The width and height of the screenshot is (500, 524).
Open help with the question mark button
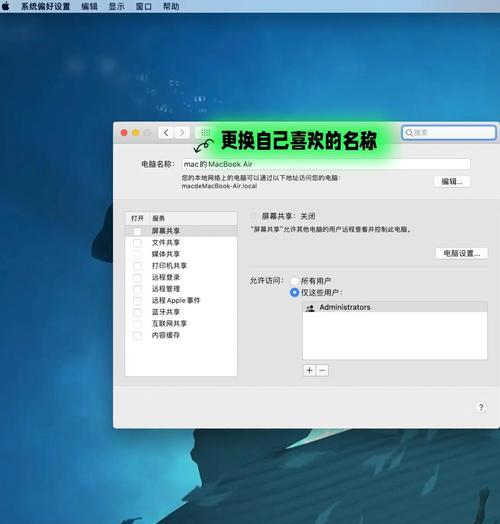pyautogui.click(x=481, y=407)
